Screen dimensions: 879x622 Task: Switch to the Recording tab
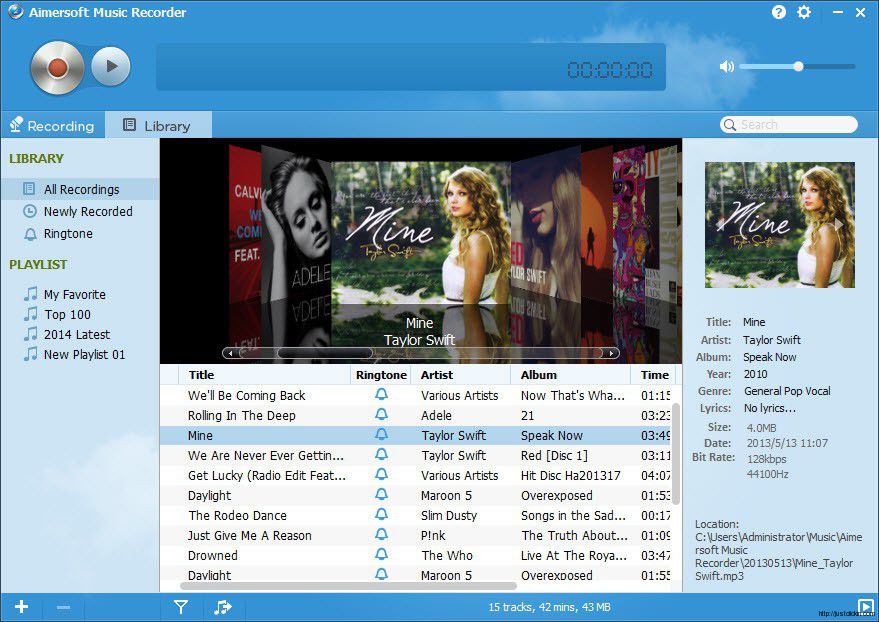[53, 125]
